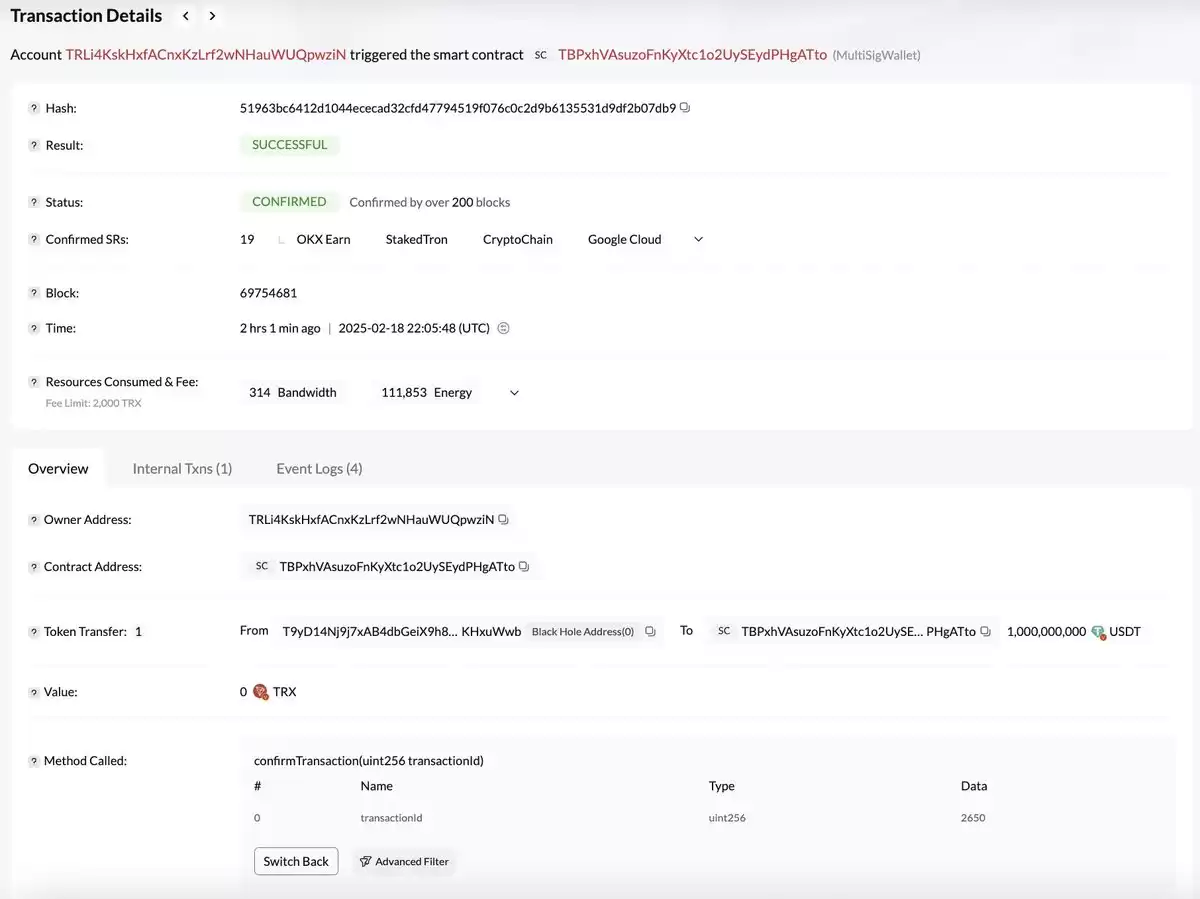Viewport: 1200px width, 899px height.
Task: Click the transaction hash text
Action: pos(458,107)
